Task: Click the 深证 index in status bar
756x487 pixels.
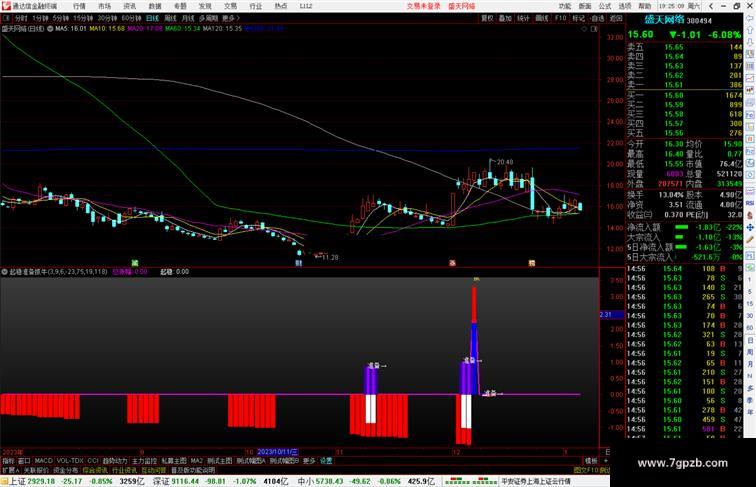Action: (161, 481)
